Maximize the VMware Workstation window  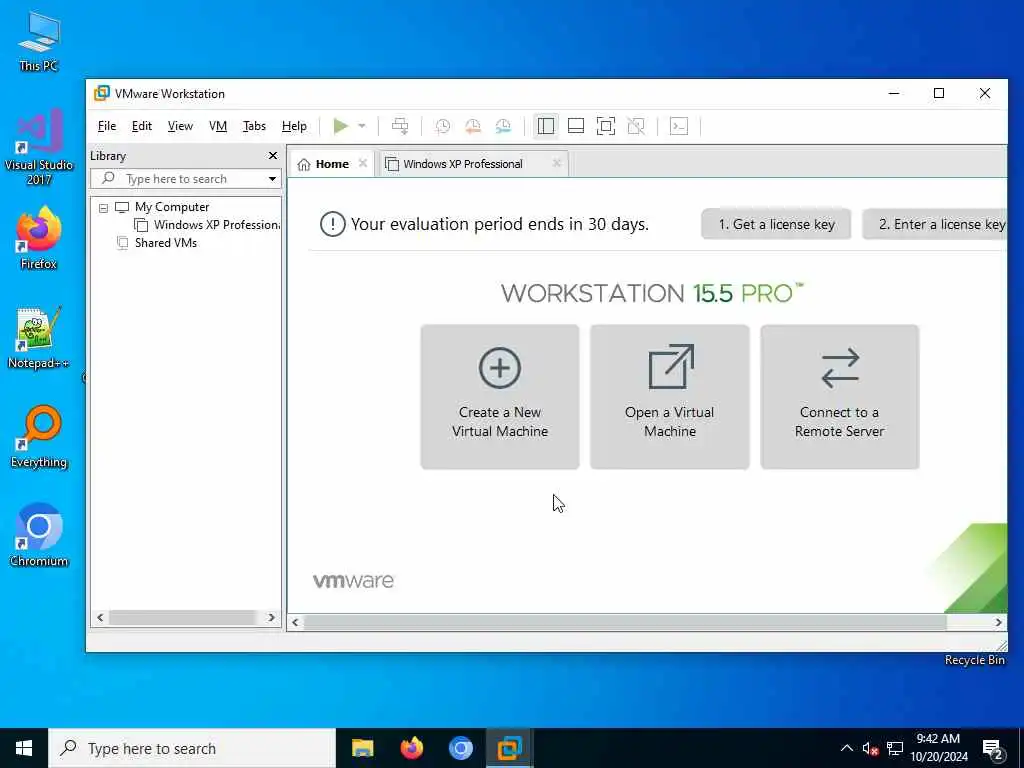939,93
